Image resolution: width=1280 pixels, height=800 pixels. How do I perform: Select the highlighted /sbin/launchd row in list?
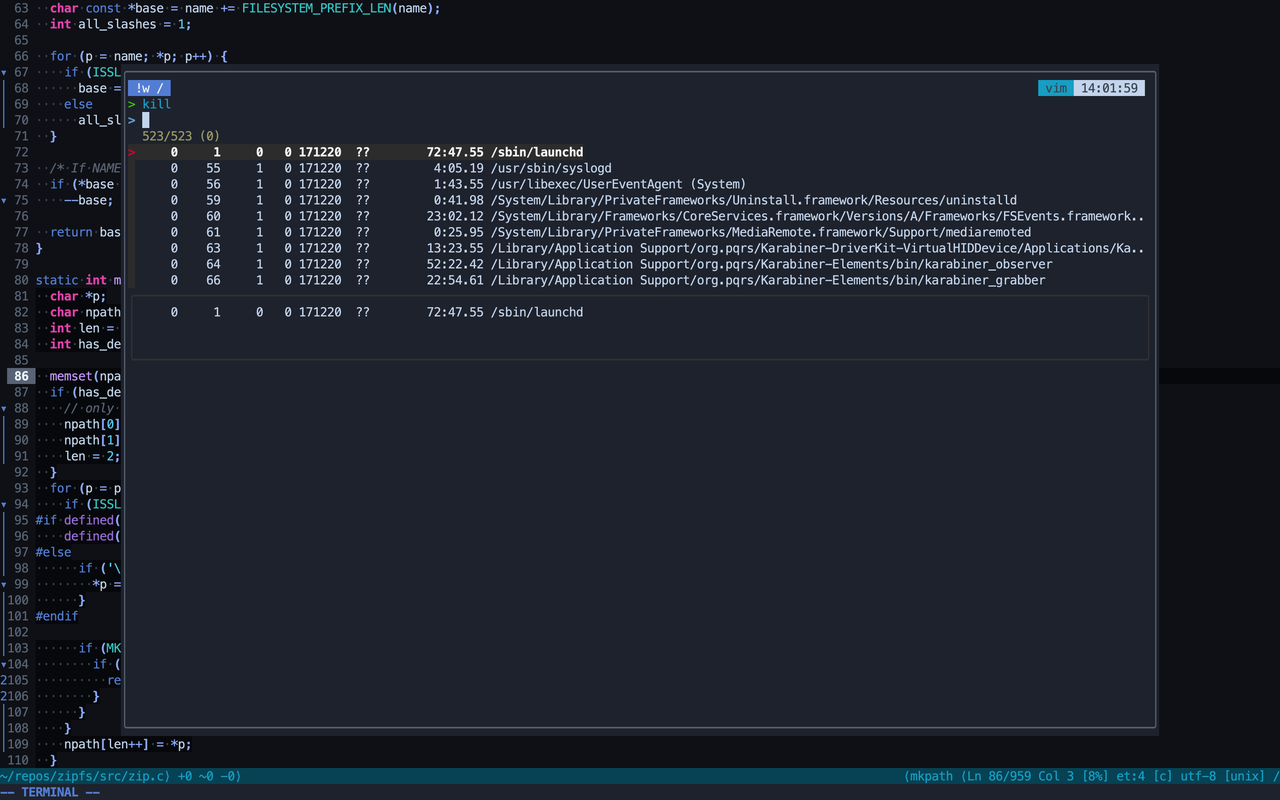click(x=638, y=152)
